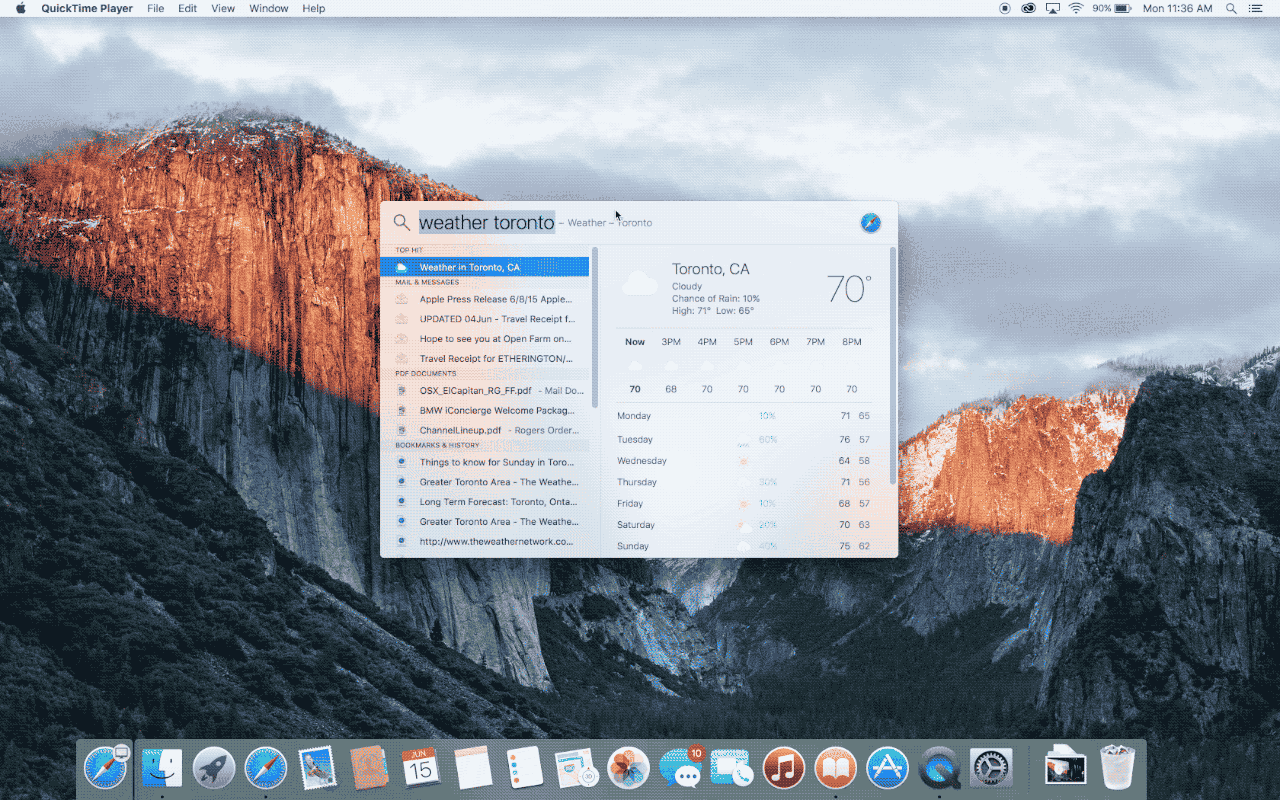The width and height of the screenshot is (1280, 800).
Task: Select the 'Weather in Toronto, CA' top hit
Action: click(x=485, y=266)
